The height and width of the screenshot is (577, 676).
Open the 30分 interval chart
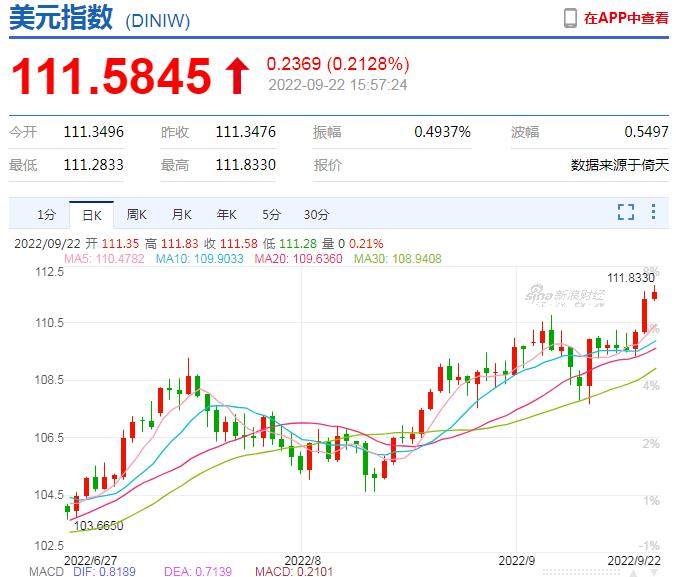[x=316, y=214]
